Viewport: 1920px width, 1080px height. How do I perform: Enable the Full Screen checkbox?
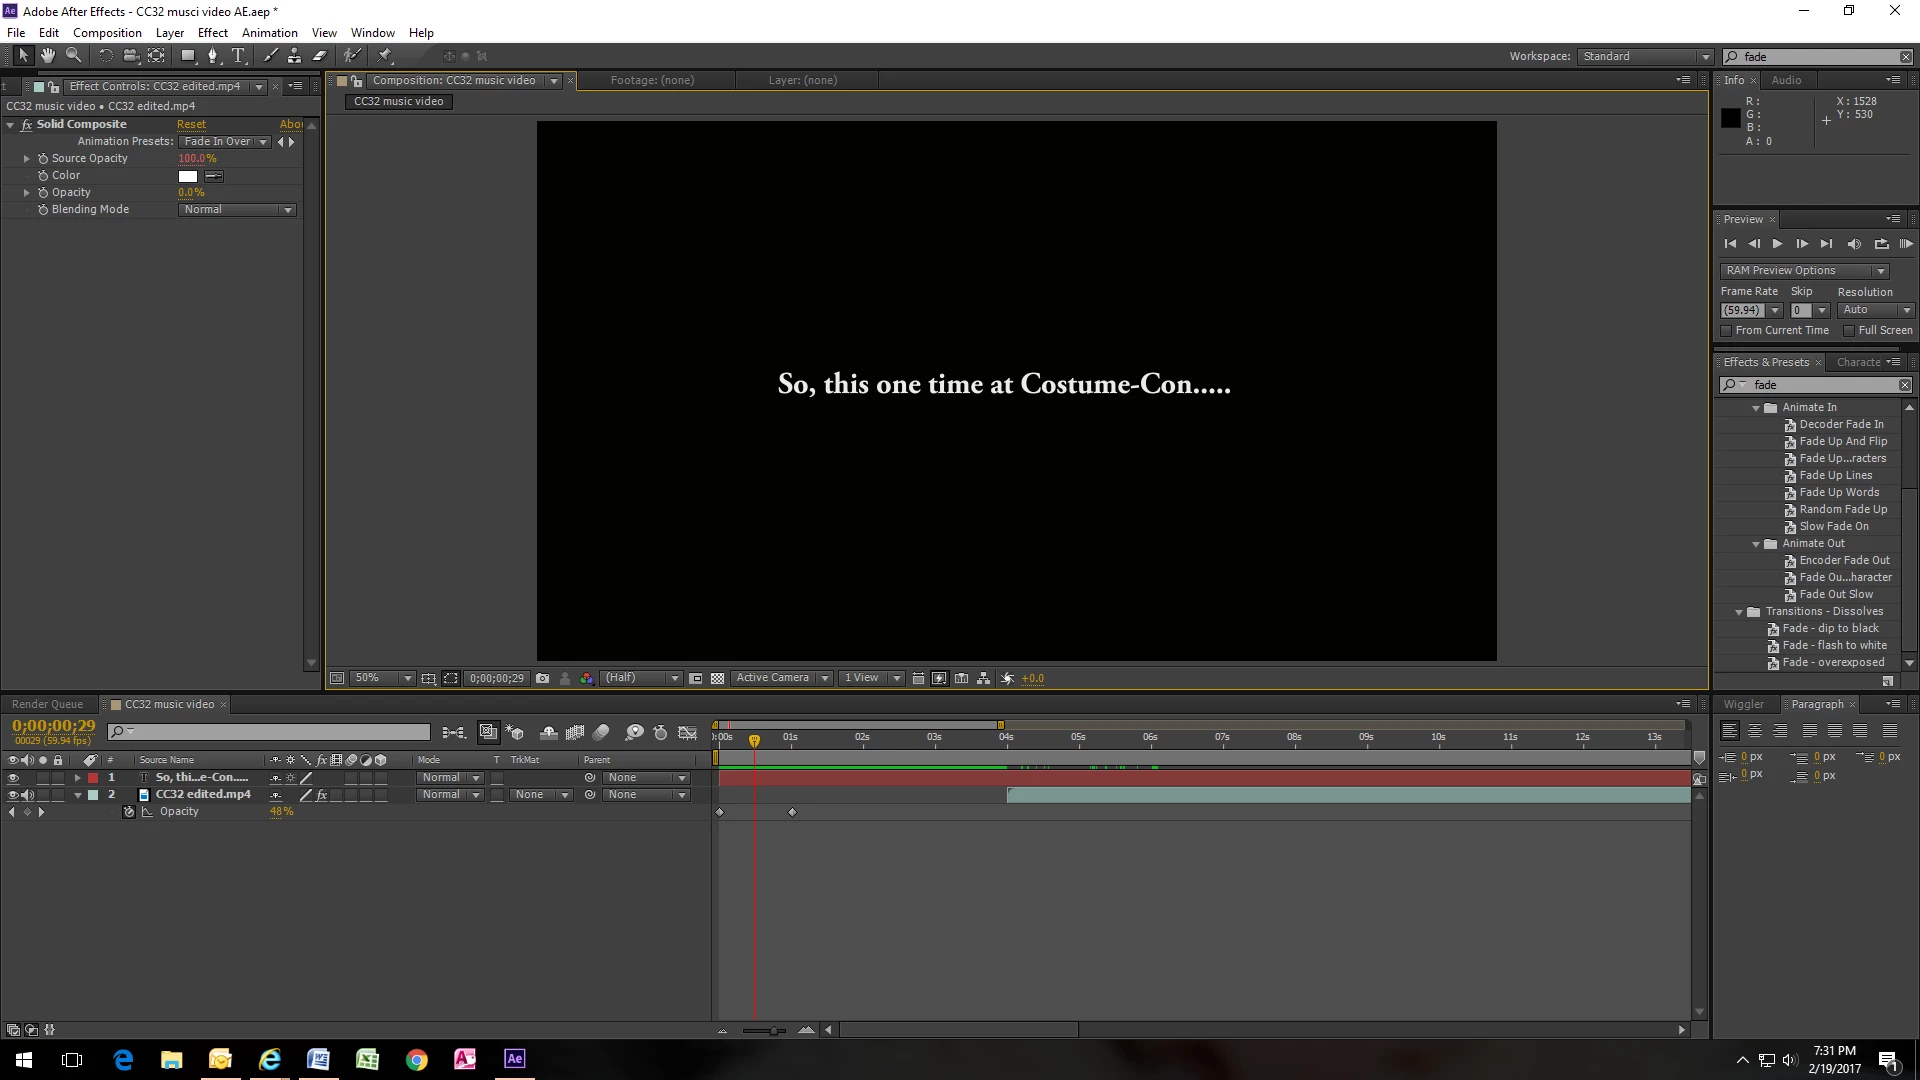(1849, 330)
